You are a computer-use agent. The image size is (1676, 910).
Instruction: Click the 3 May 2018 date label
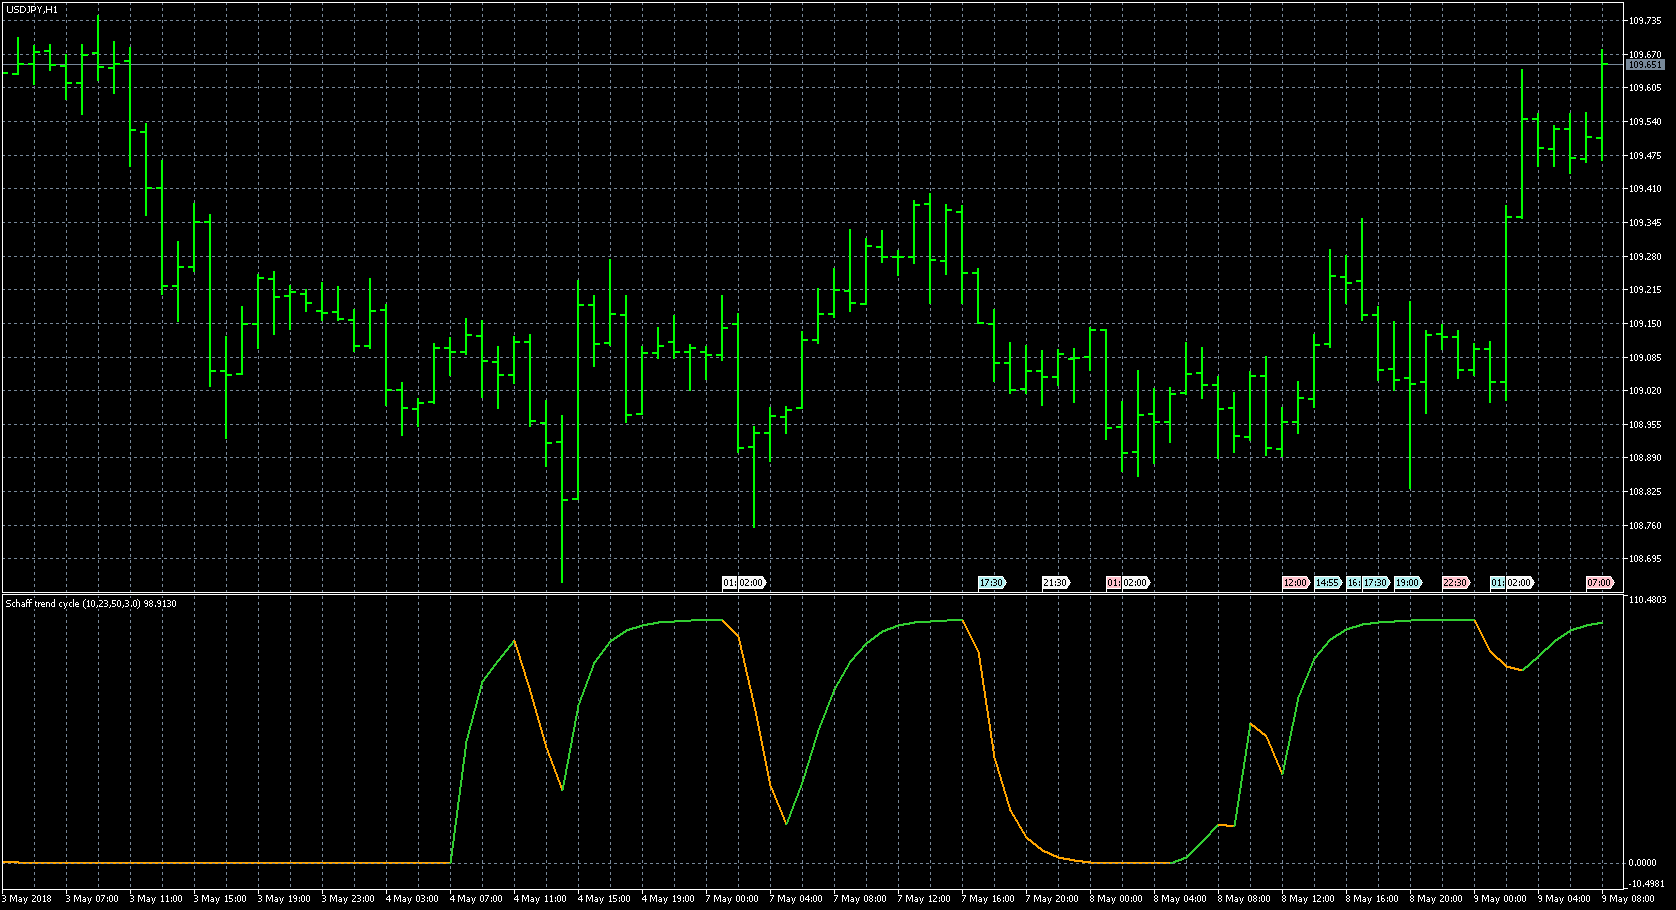[28, 899]
